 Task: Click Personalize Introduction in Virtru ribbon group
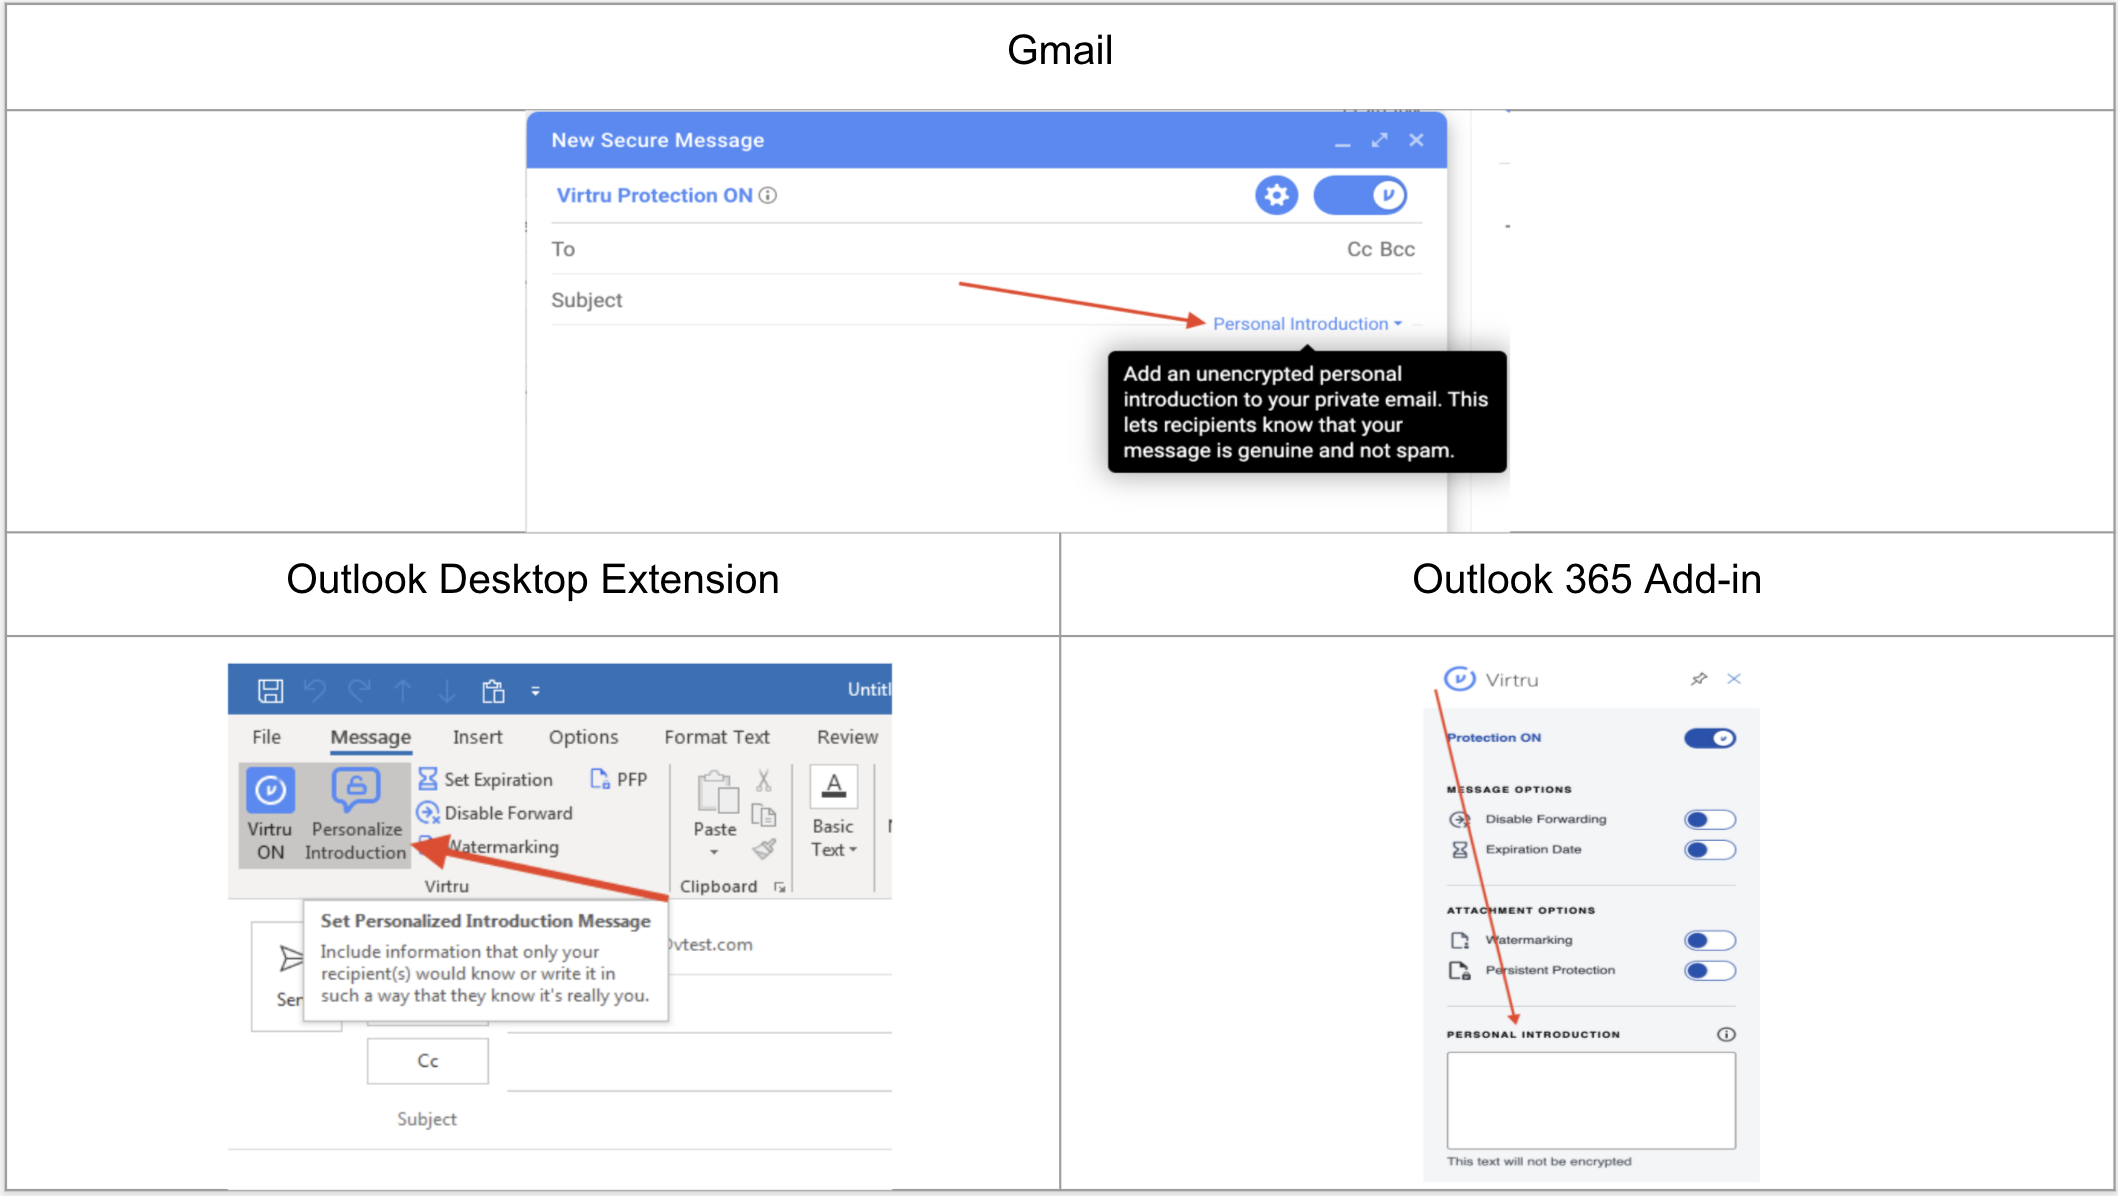(356, 814)
